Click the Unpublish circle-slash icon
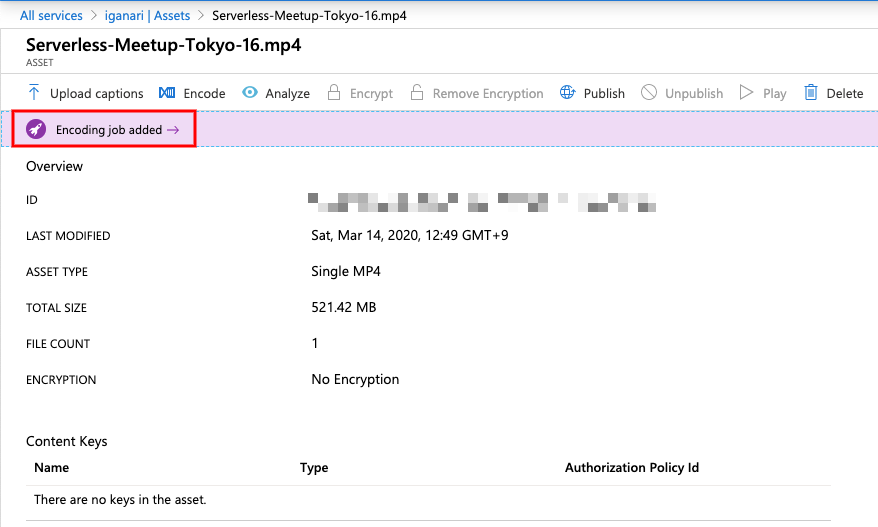 click(x=649, y=92)
